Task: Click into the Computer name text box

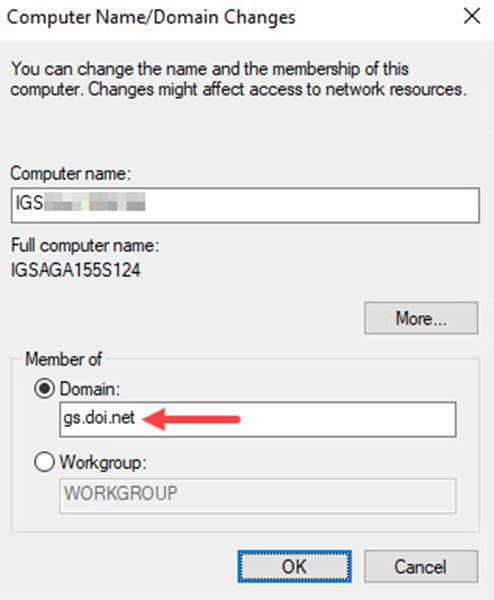Action: click(245, 205)
